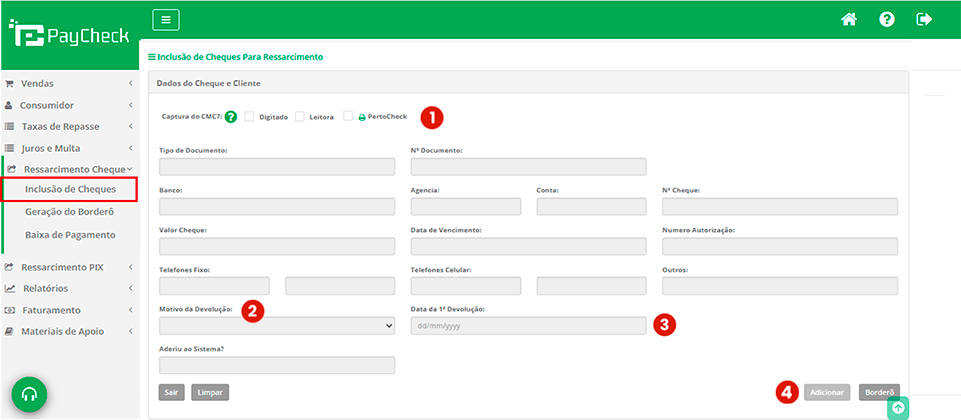Click the Taxas de Repasse list icon
Image resolution: width=961 pixels, height=420 pixels.
[x=9, y=126]
